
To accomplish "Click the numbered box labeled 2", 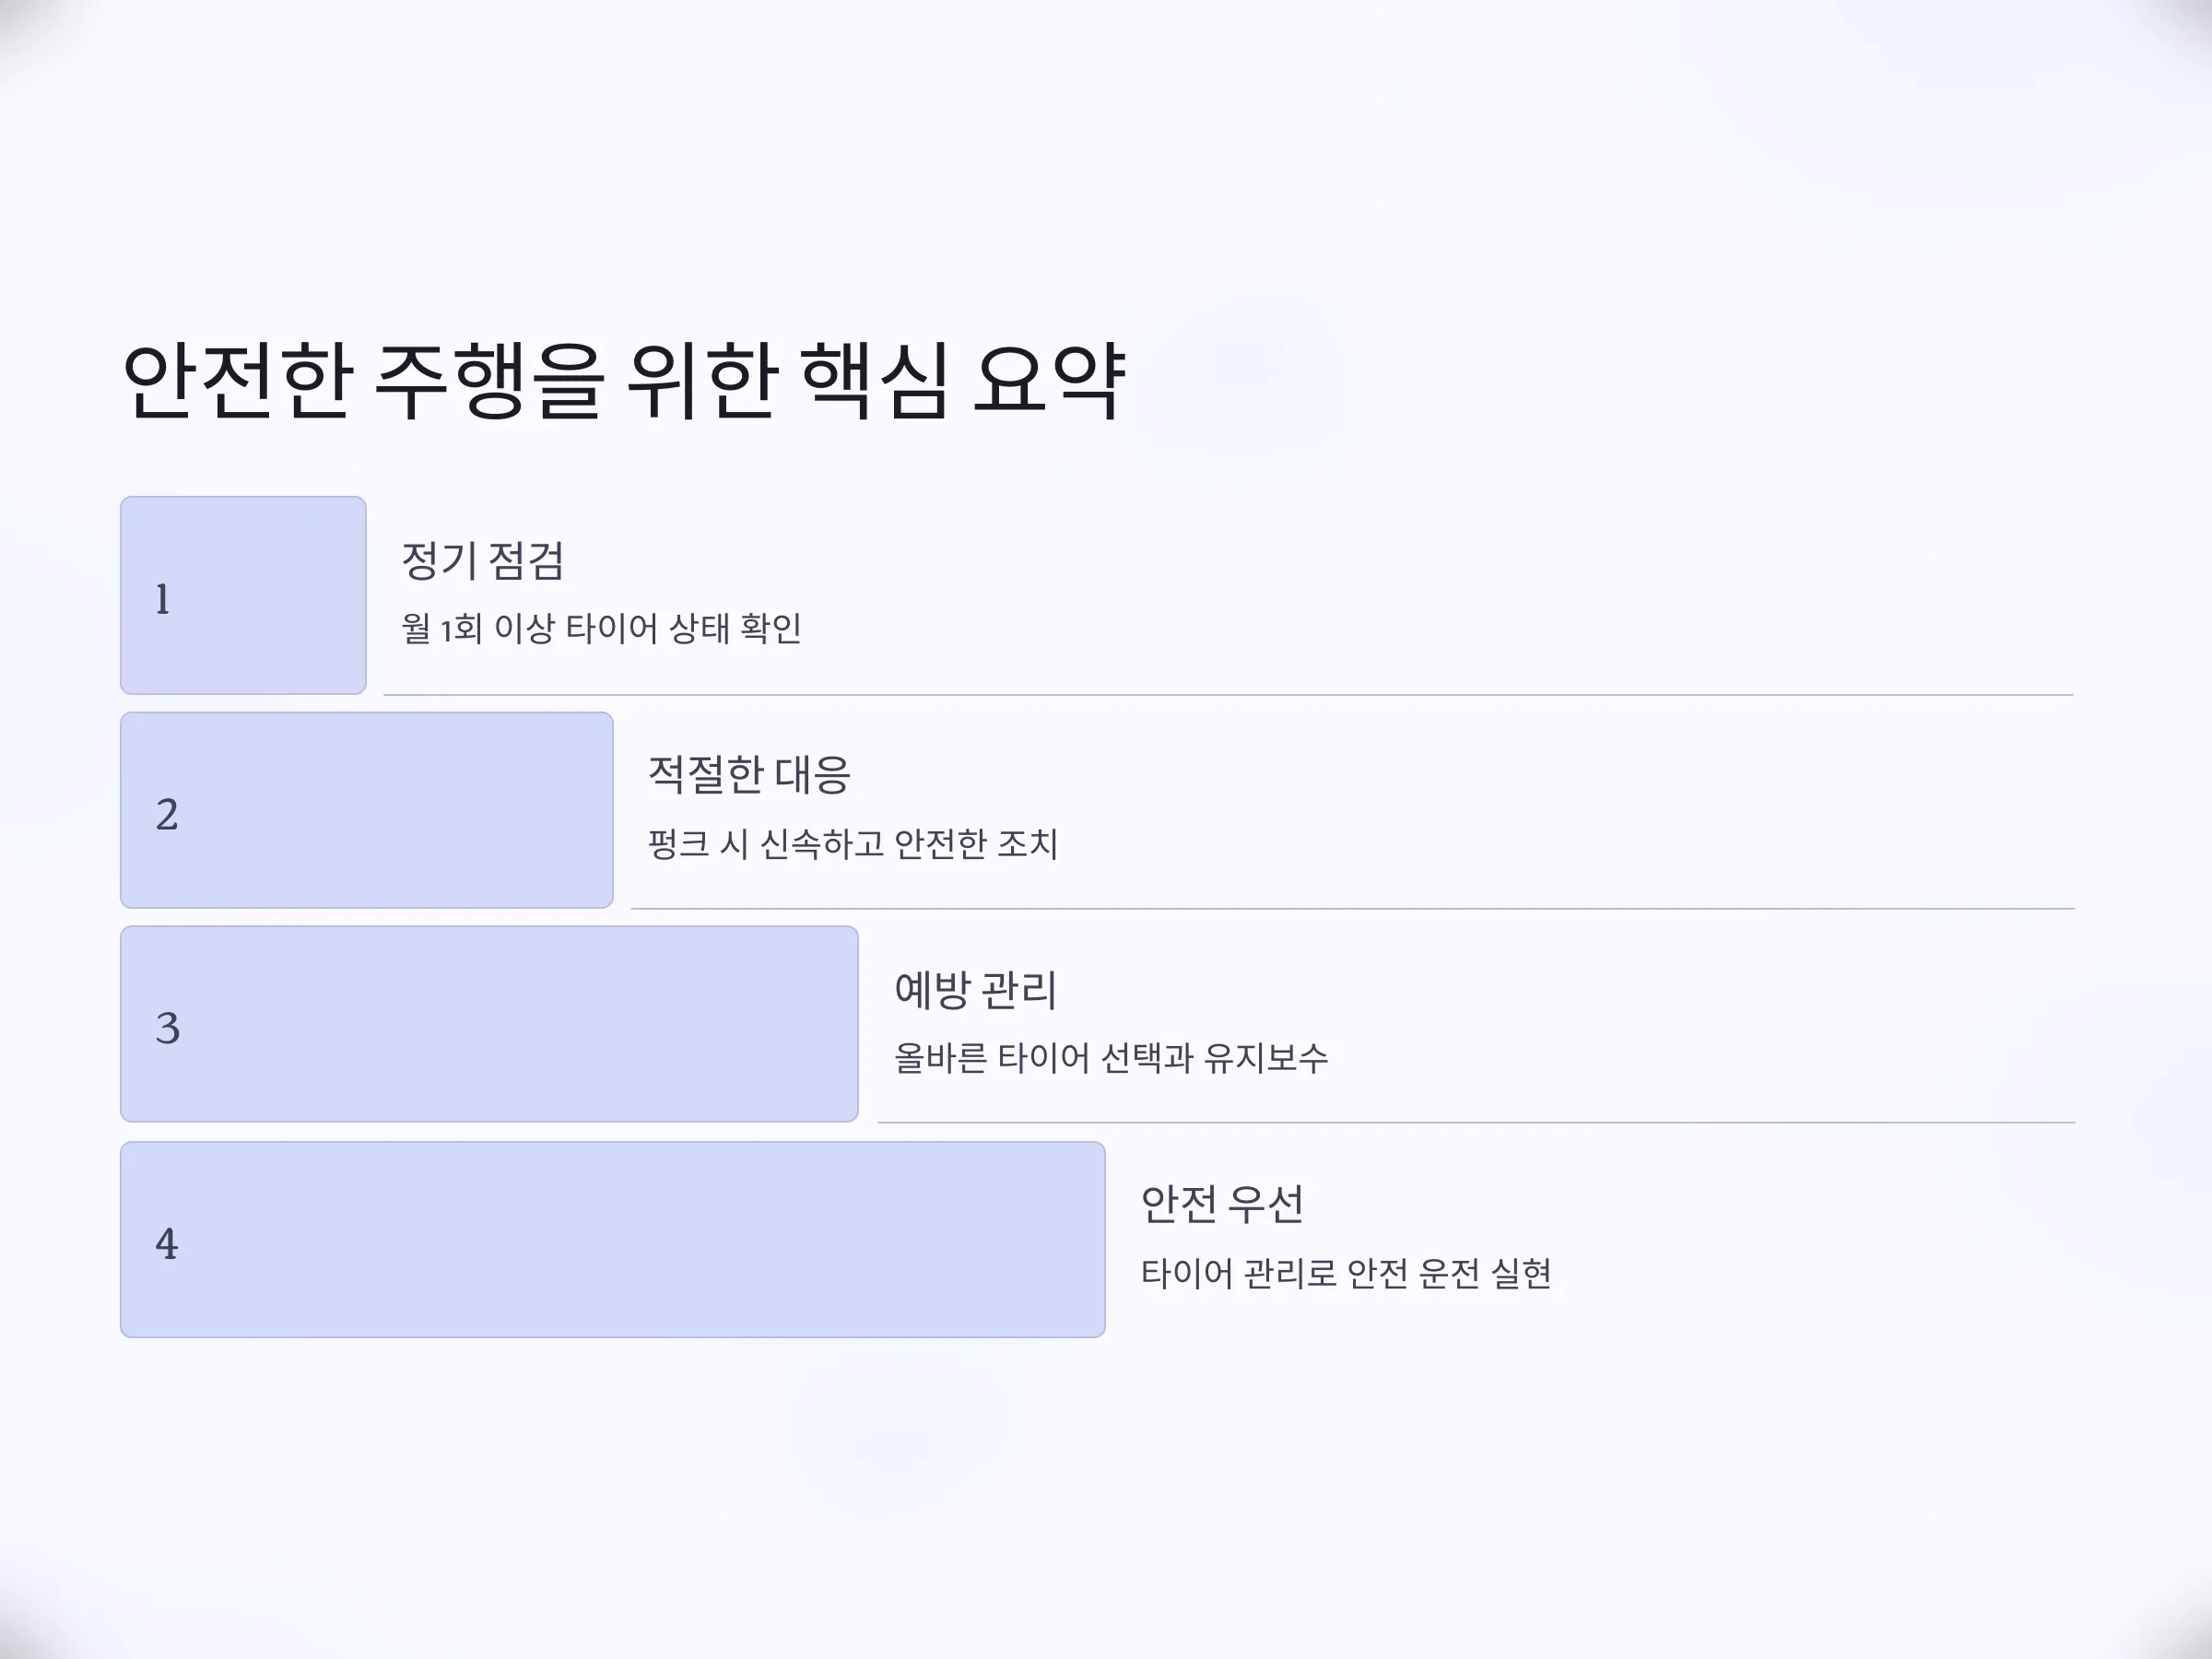I will pos(367,810).
